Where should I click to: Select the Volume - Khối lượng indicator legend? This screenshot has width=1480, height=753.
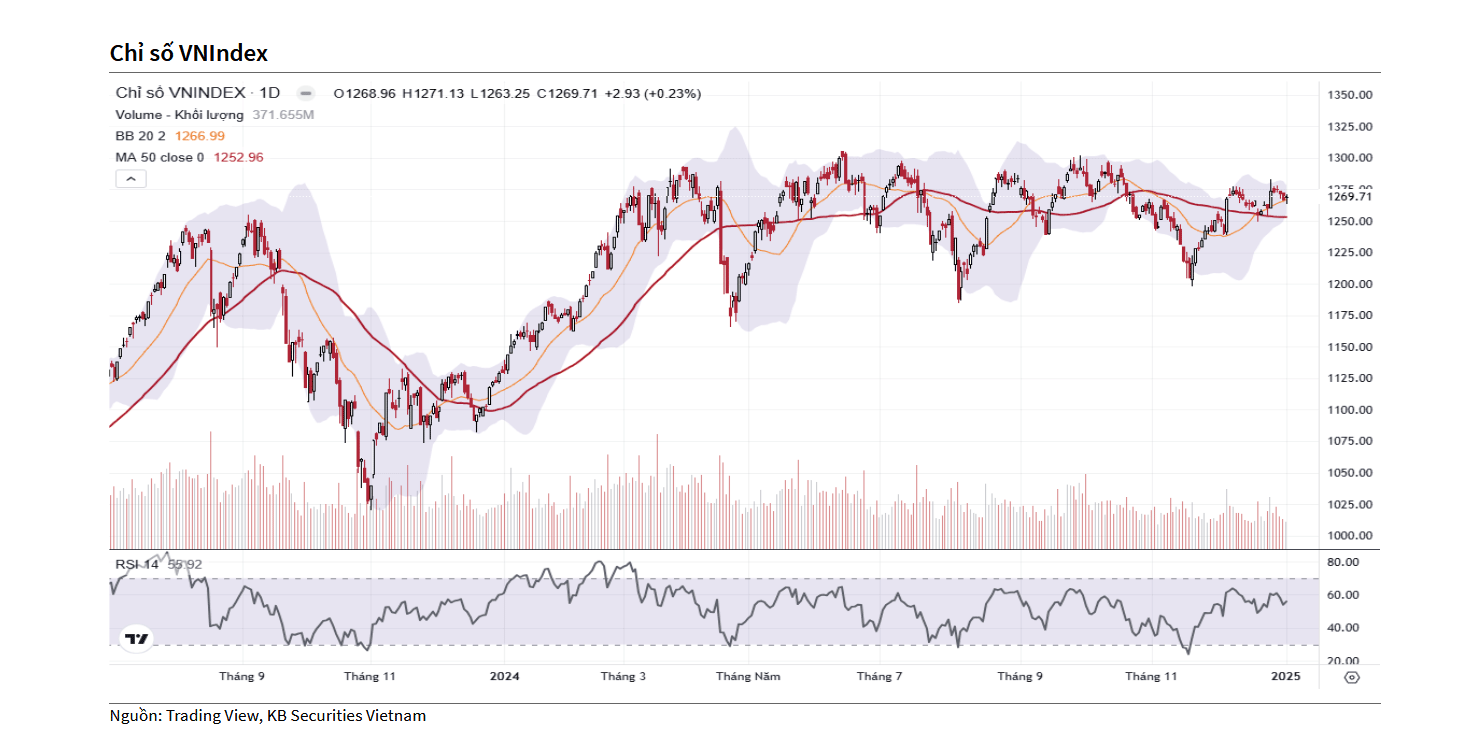180,115
